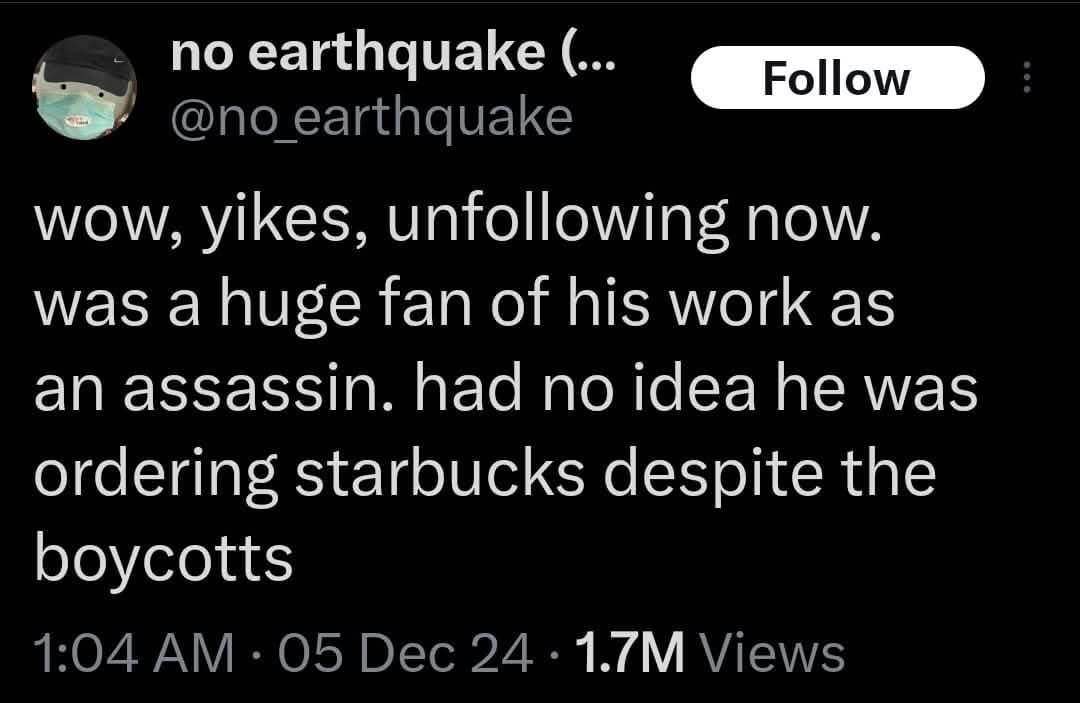
Task: Click the Follow button
Action: click(836, 77)
